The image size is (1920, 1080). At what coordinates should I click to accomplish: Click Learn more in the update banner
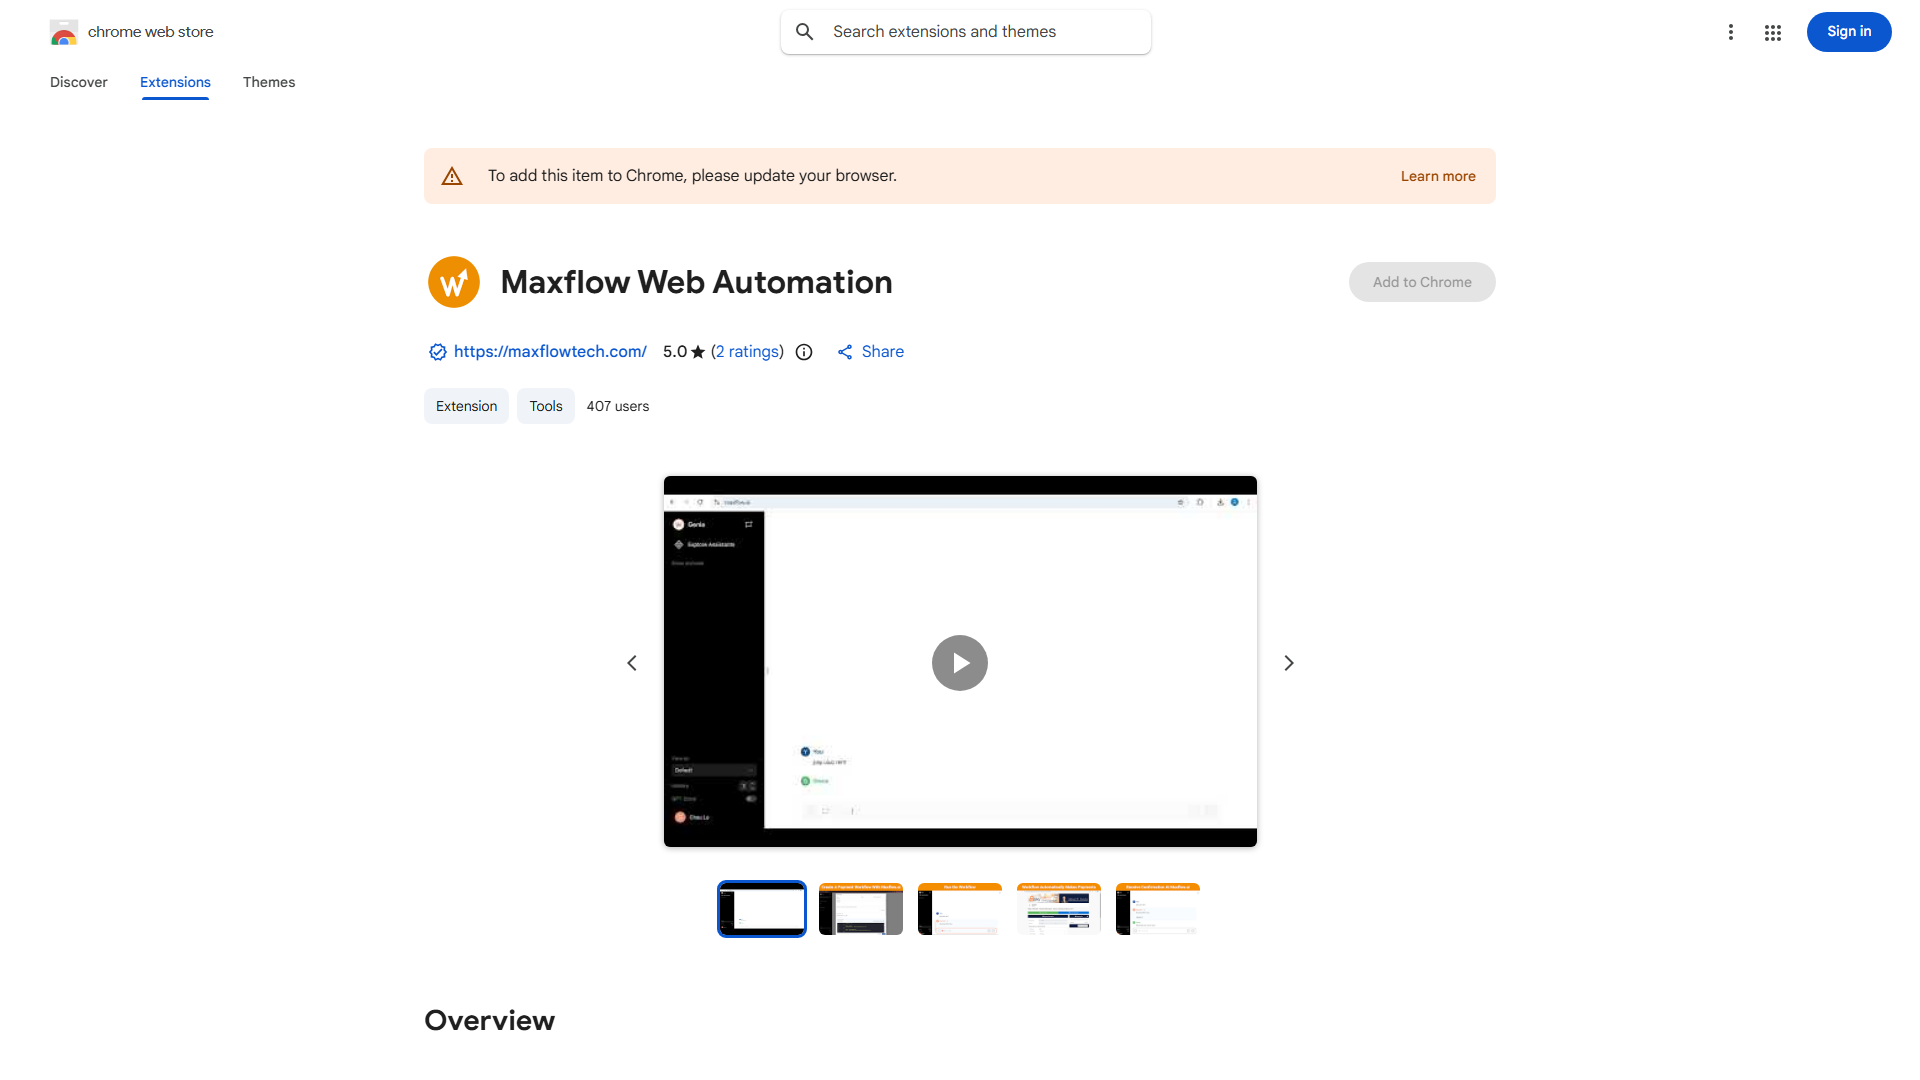tap(1437, 175)
